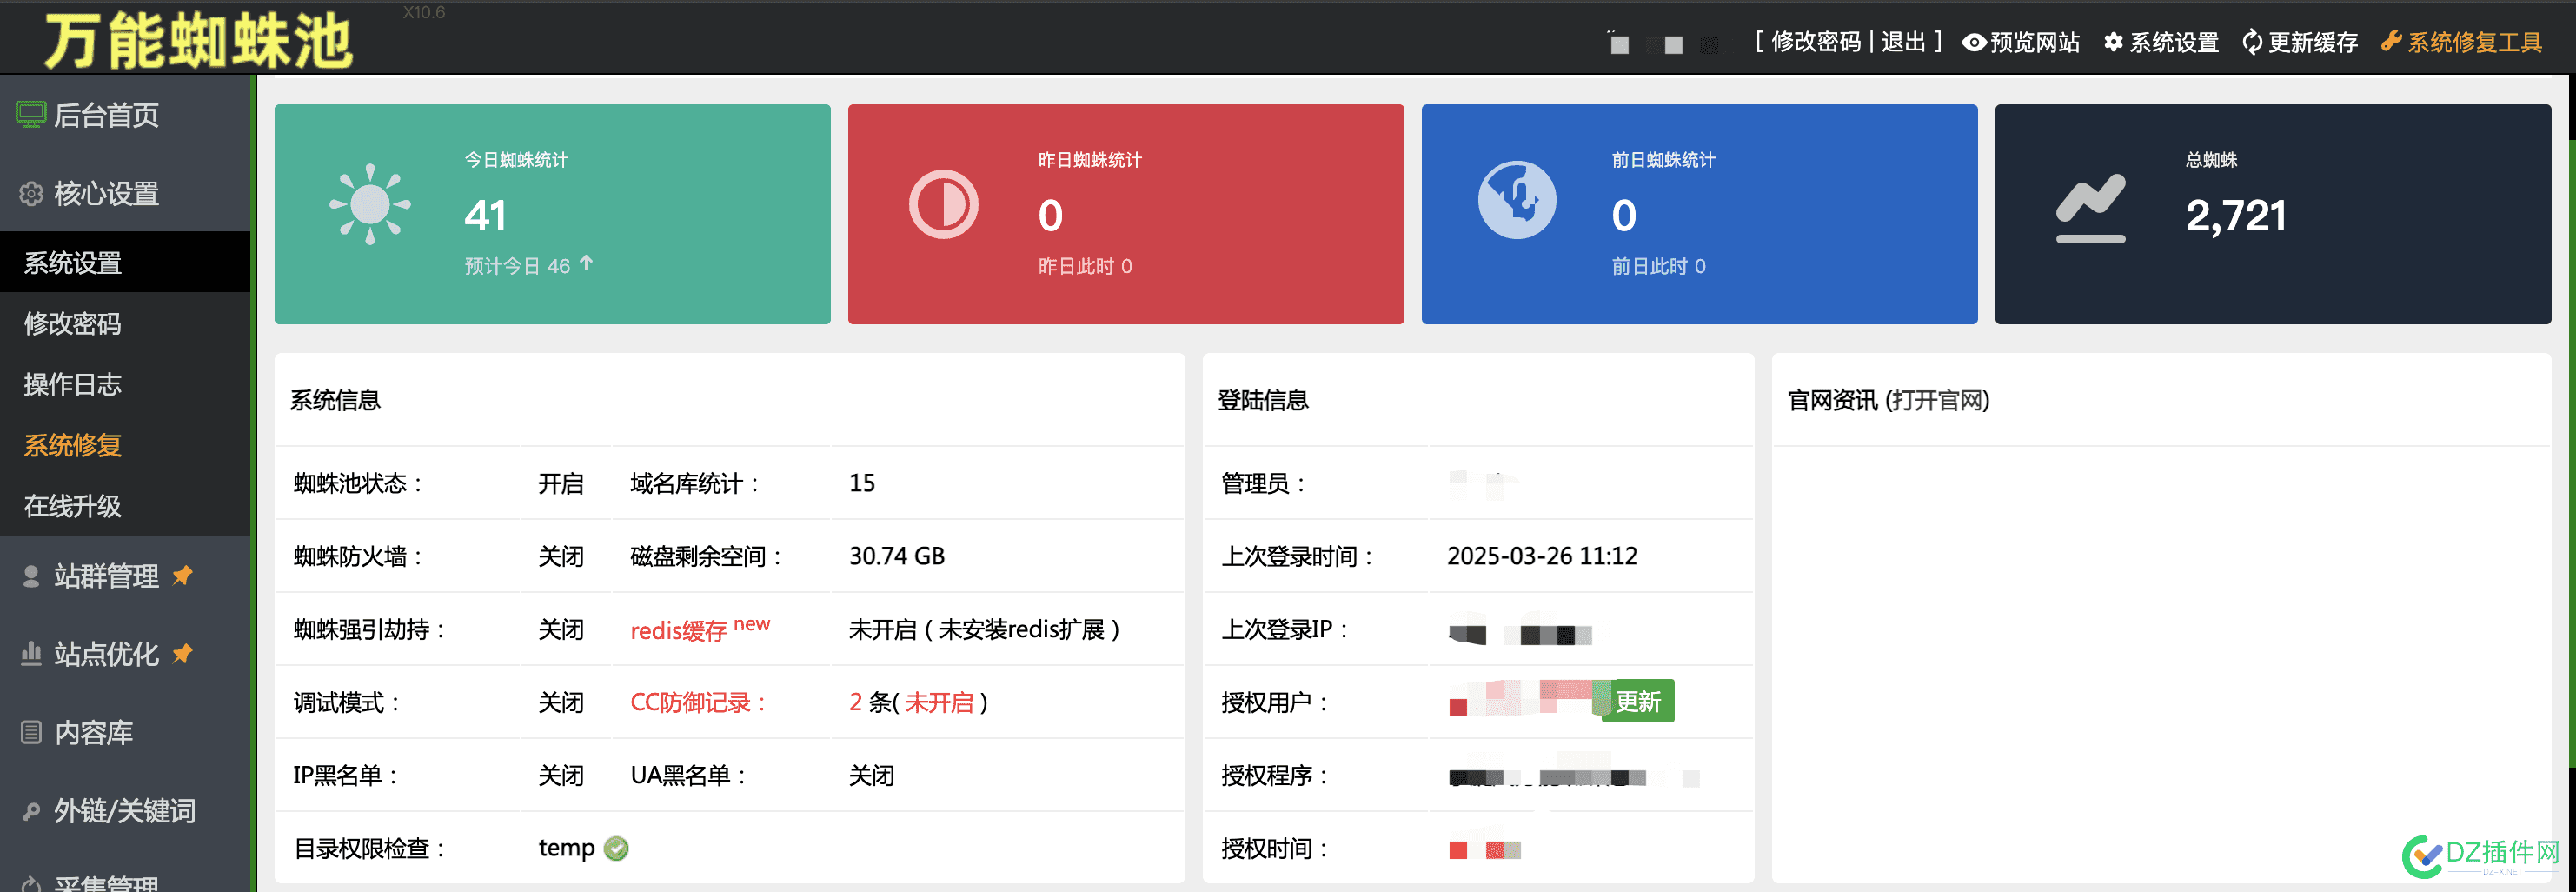
Task: Click 关闭 status beside 蜘蛛强引劫持
Action: click(561, 629)
